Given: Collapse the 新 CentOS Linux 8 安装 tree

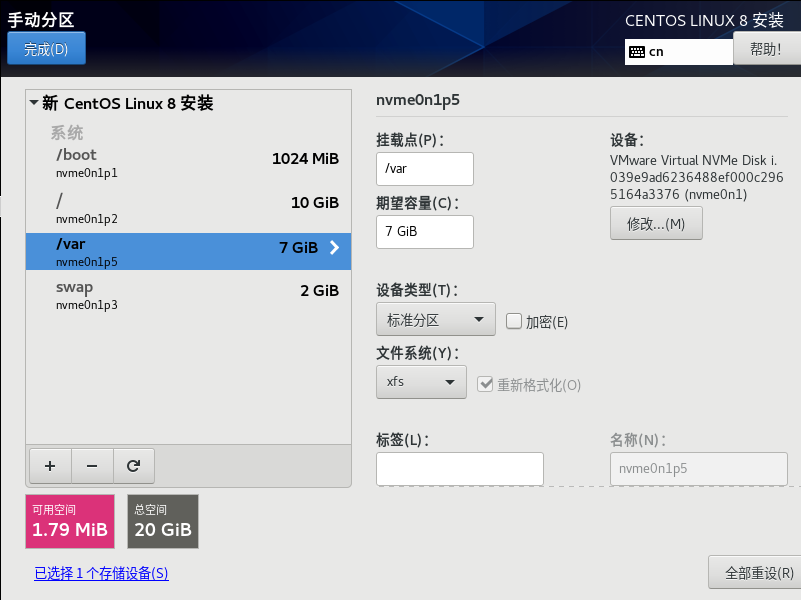Looking at the screenshot, I should point(34,103).
